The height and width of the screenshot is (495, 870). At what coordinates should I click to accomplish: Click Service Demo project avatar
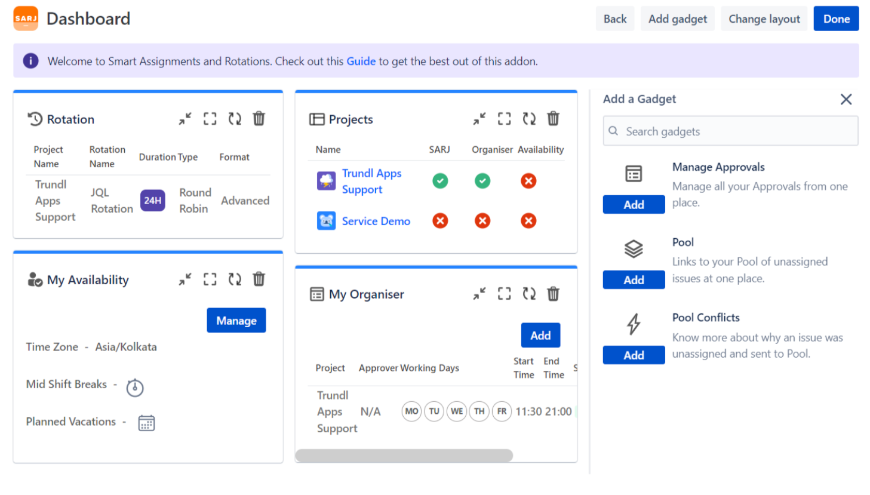pos(326,221)
